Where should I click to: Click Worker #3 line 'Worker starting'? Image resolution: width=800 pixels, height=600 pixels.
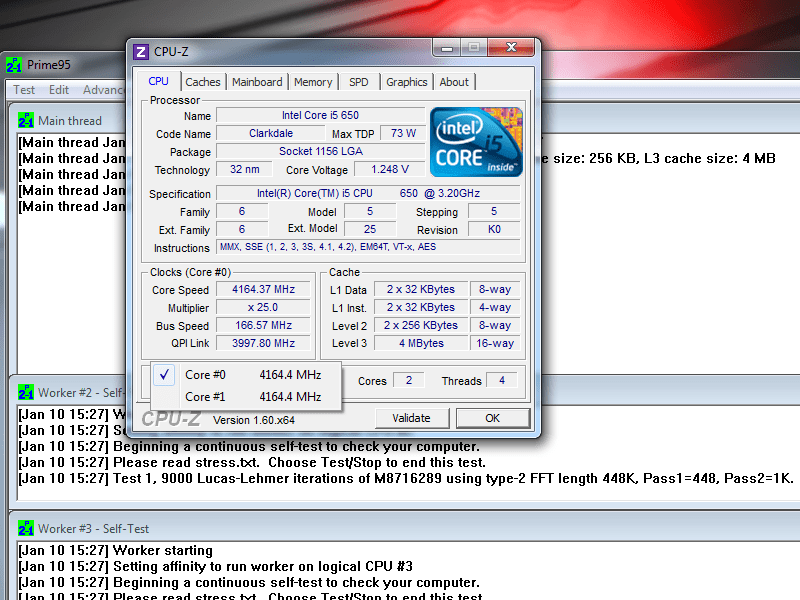click(115, 551)
